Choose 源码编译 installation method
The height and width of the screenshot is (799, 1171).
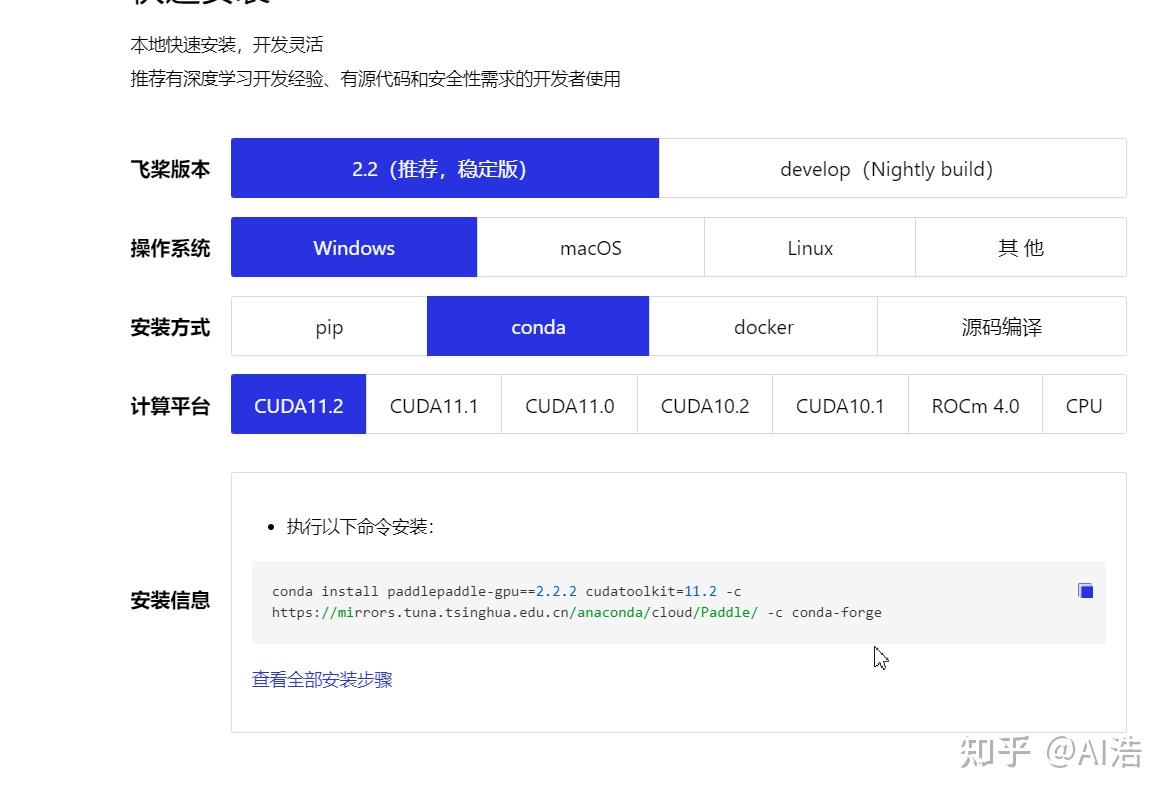tap(1000, 326)
